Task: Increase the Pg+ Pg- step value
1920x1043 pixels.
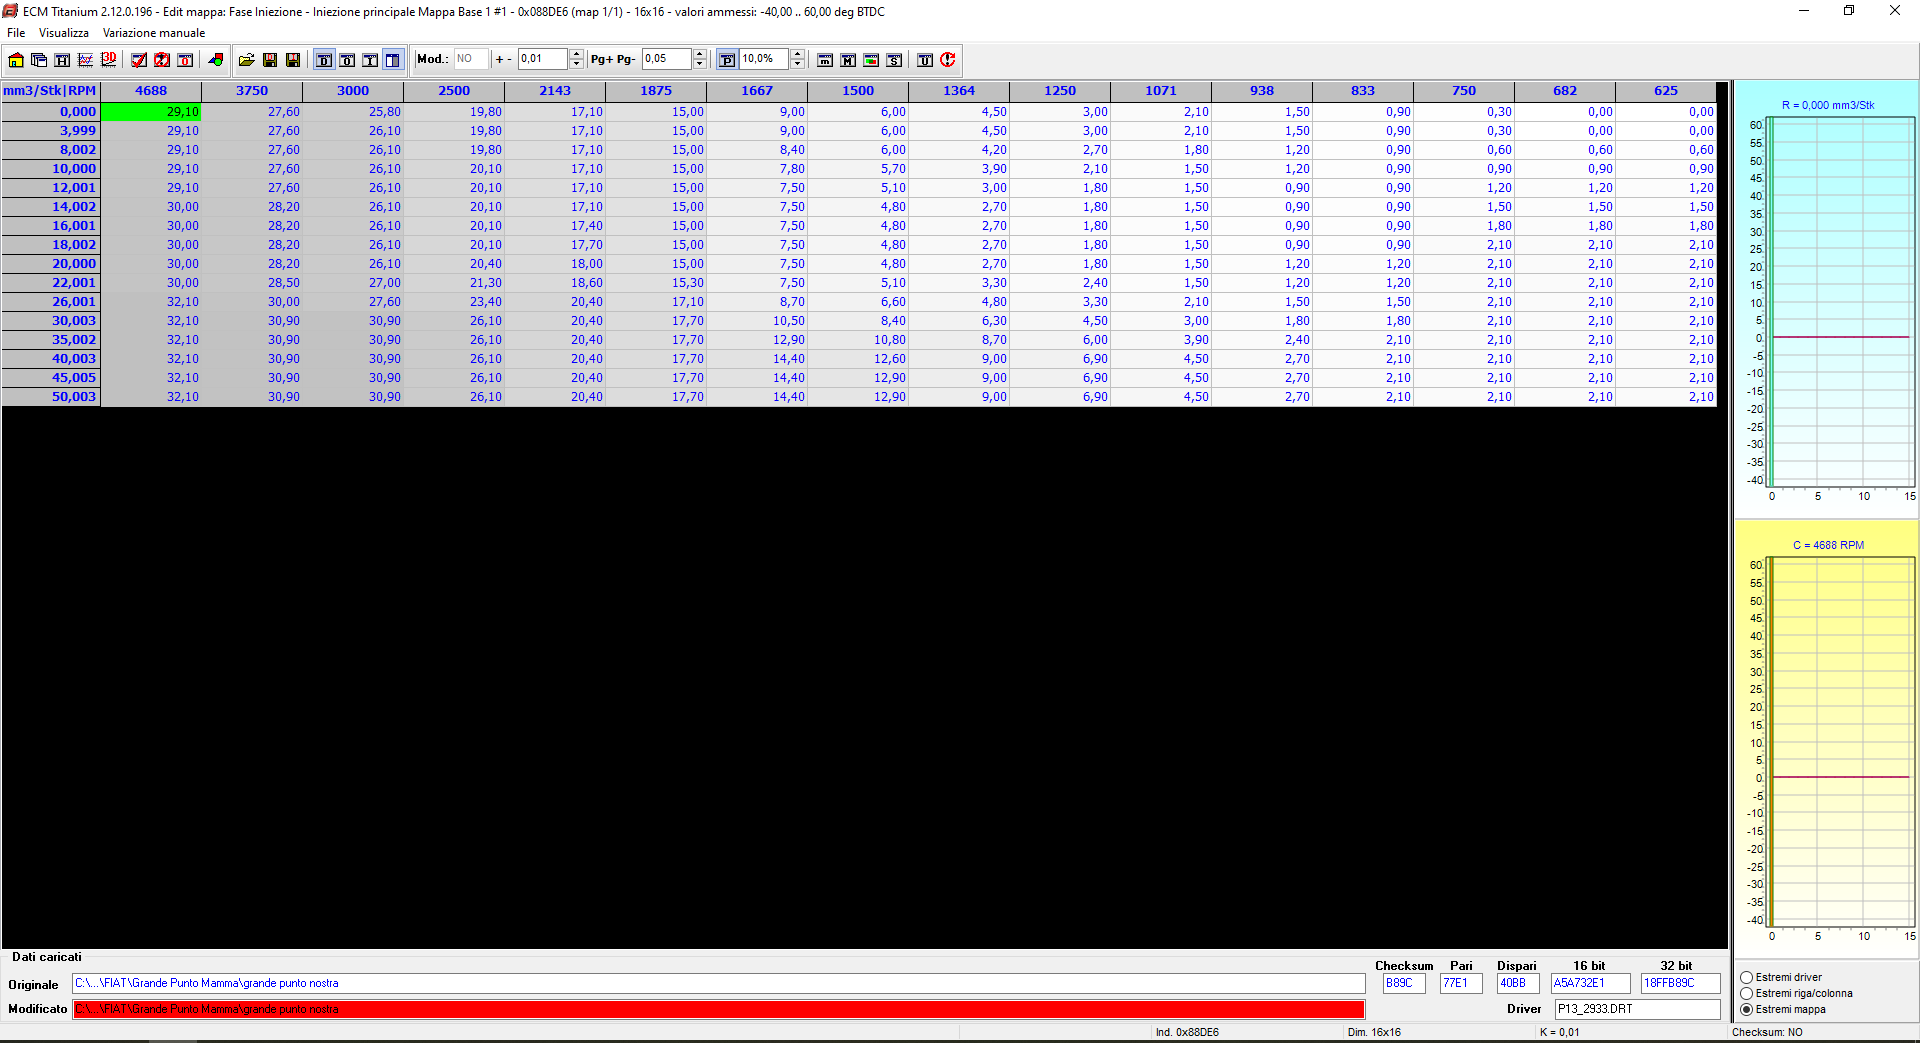Action: (700, 54)
